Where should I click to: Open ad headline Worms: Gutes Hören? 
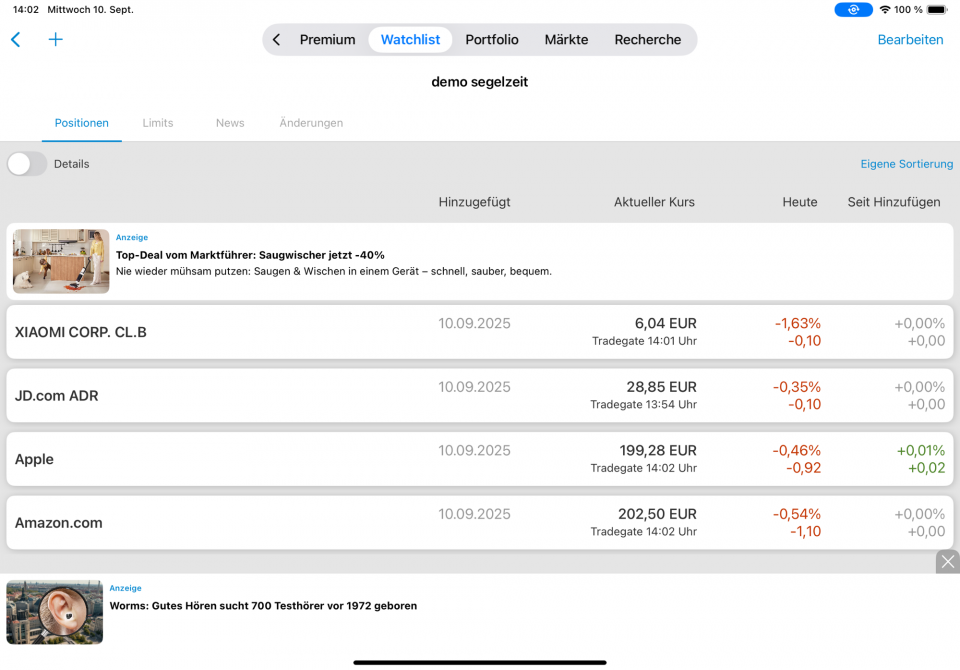pos(263,606)
